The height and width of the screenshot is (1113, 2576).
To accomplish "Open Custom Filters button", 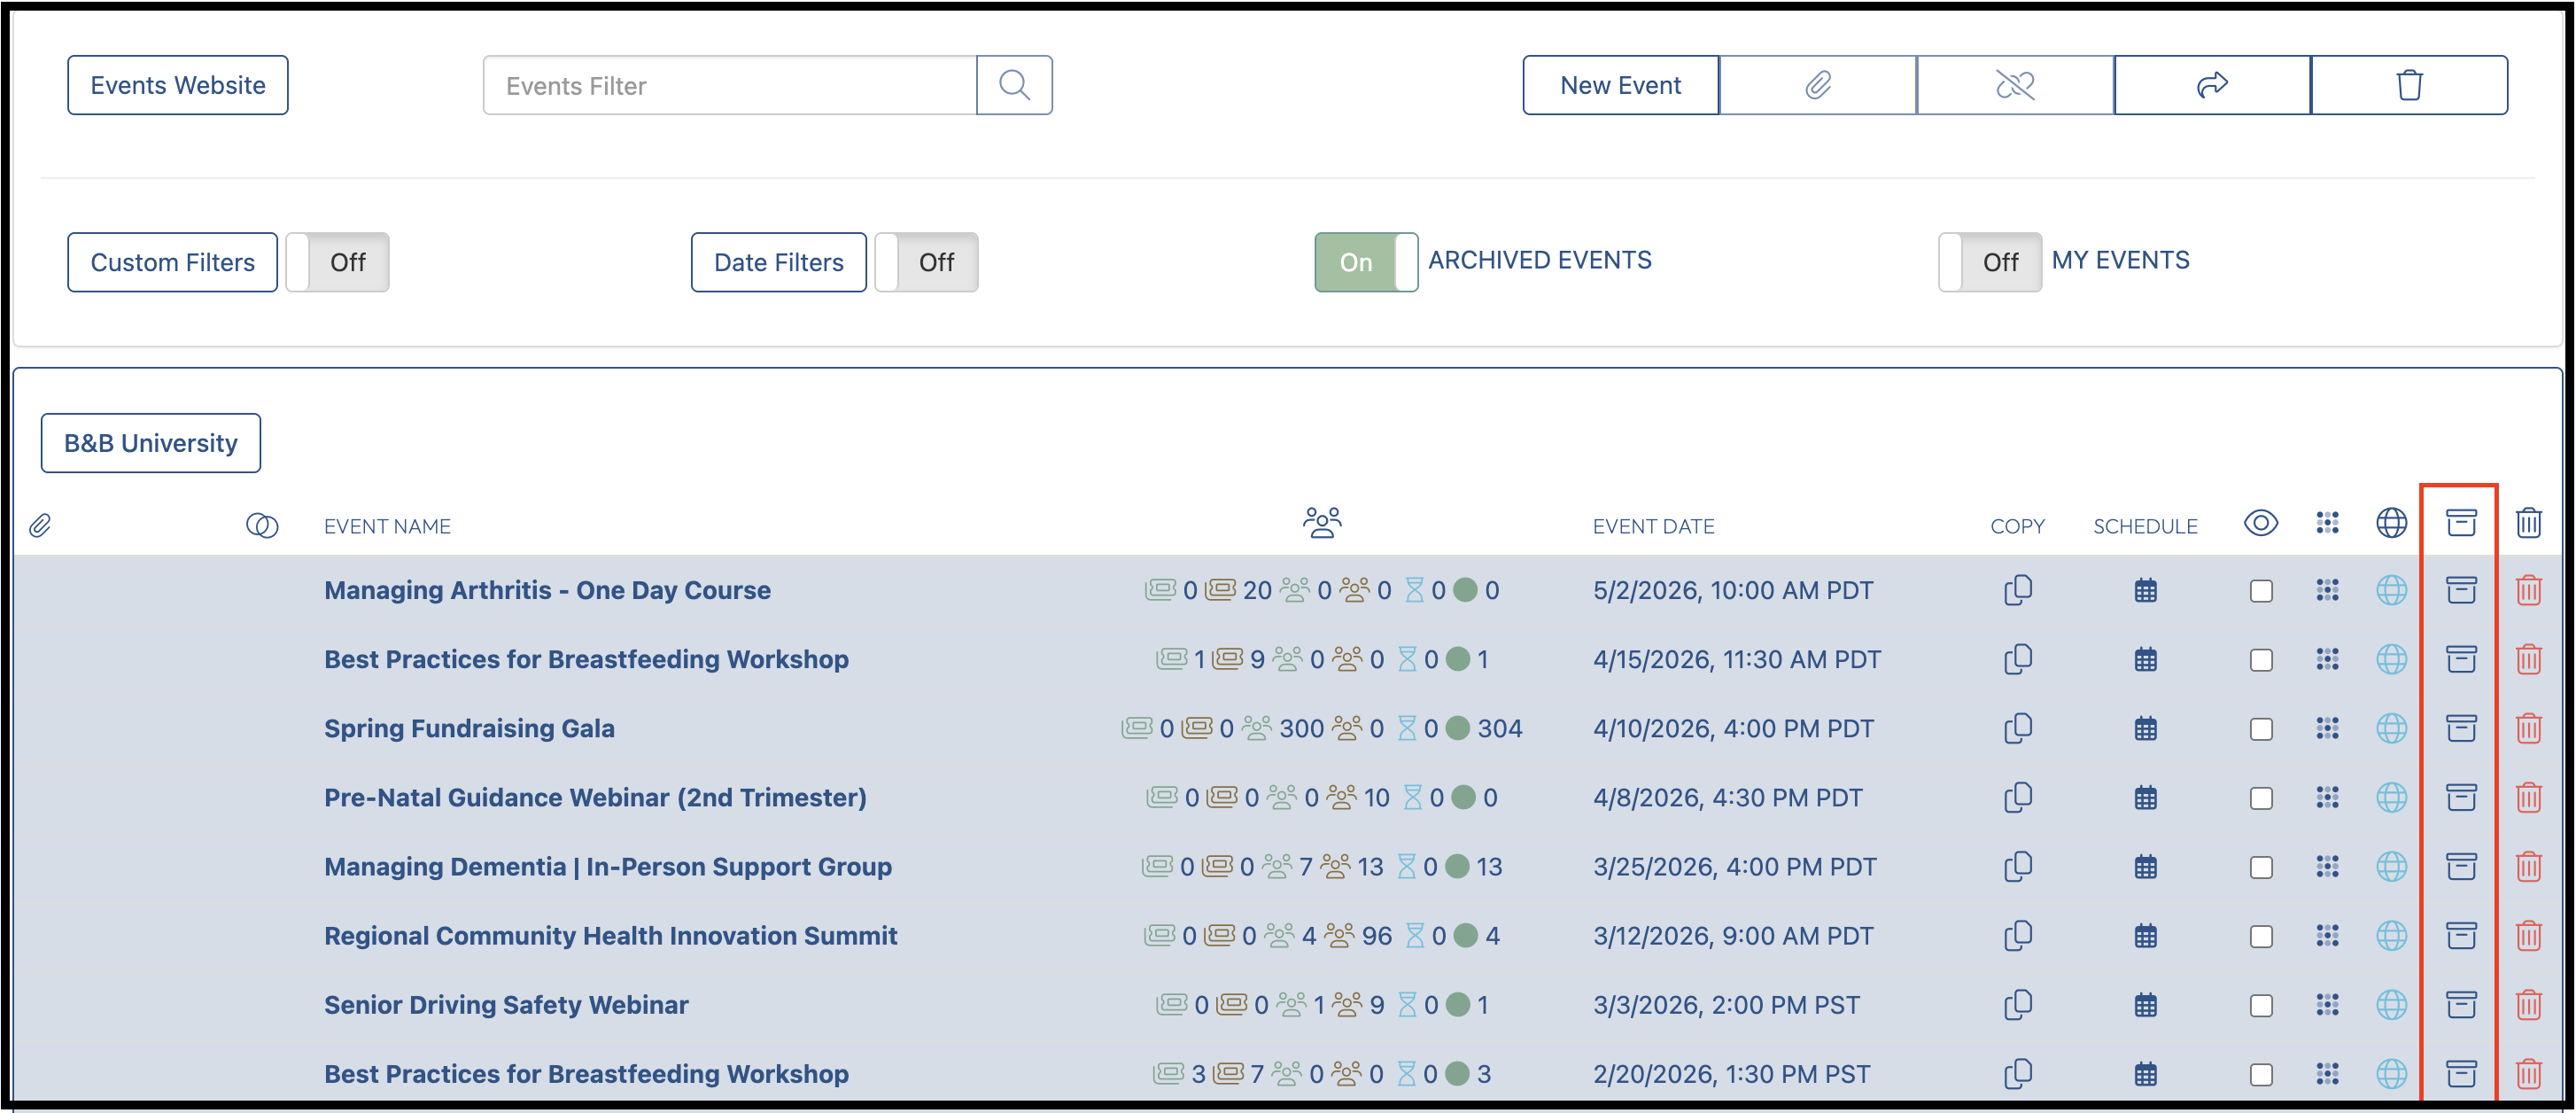I will click(172, 262).
